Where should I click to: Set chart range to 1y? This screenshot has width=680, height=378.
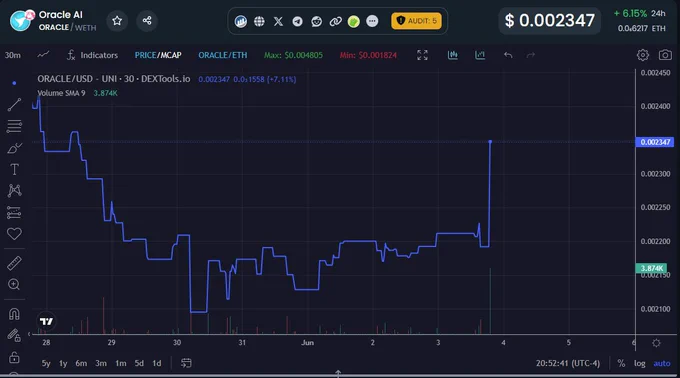[x=63, y=363]
